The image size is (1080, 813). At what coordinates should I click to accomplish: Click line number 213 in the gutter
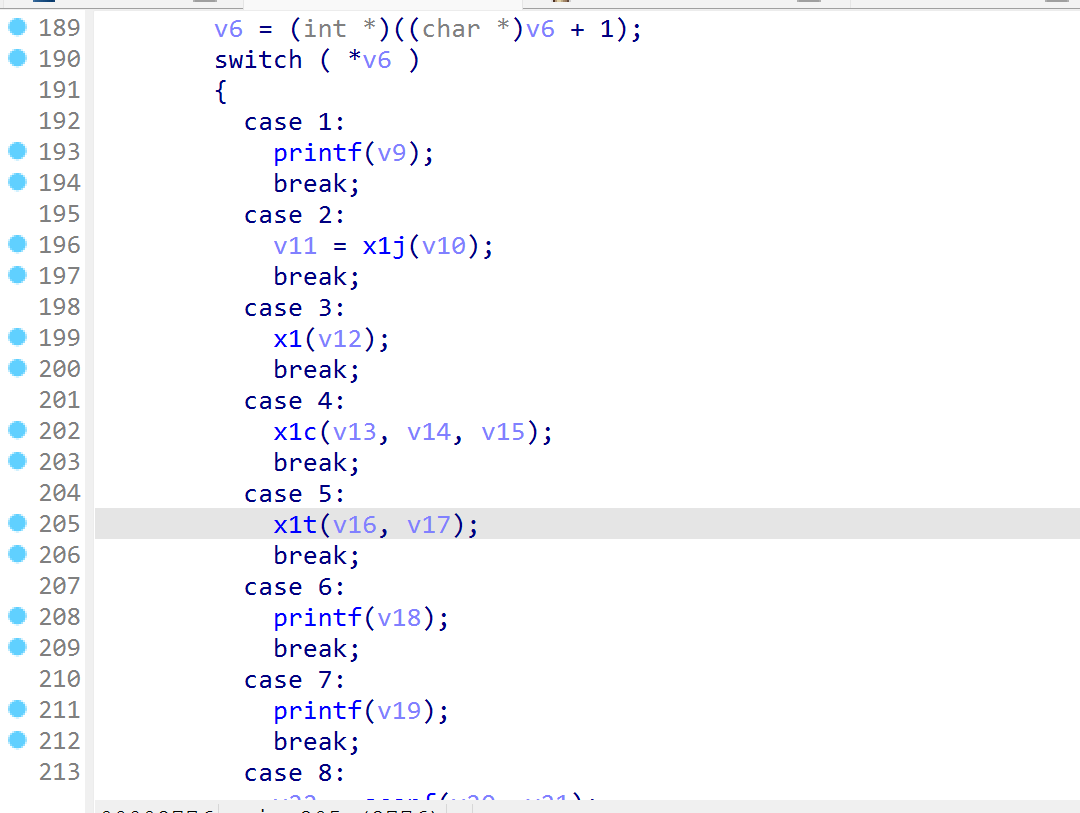[59, 772]
